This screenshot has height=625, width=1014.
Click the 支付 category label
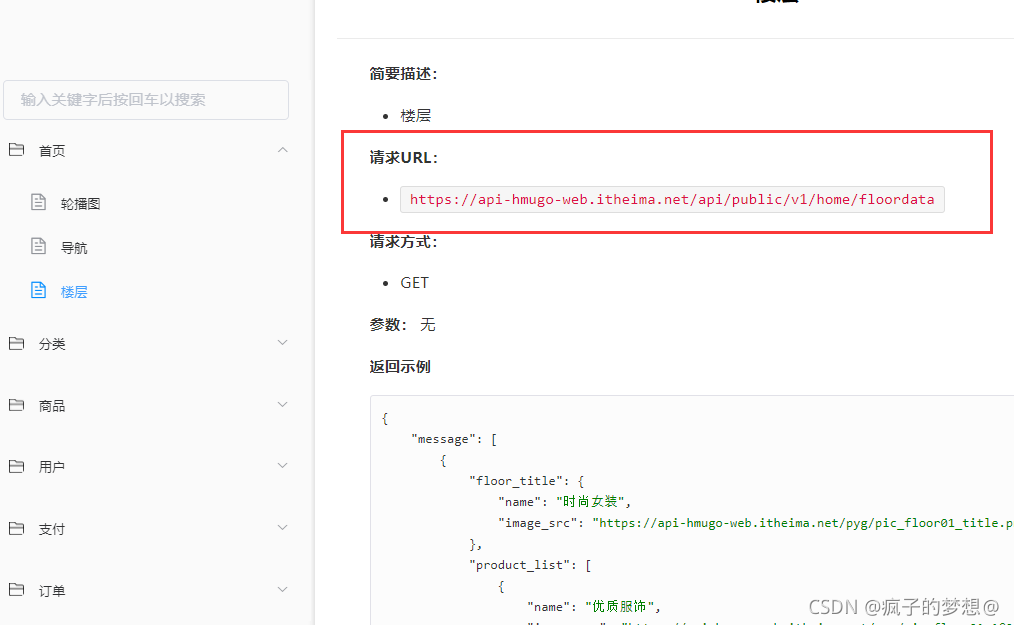click(x=52, y=529)
